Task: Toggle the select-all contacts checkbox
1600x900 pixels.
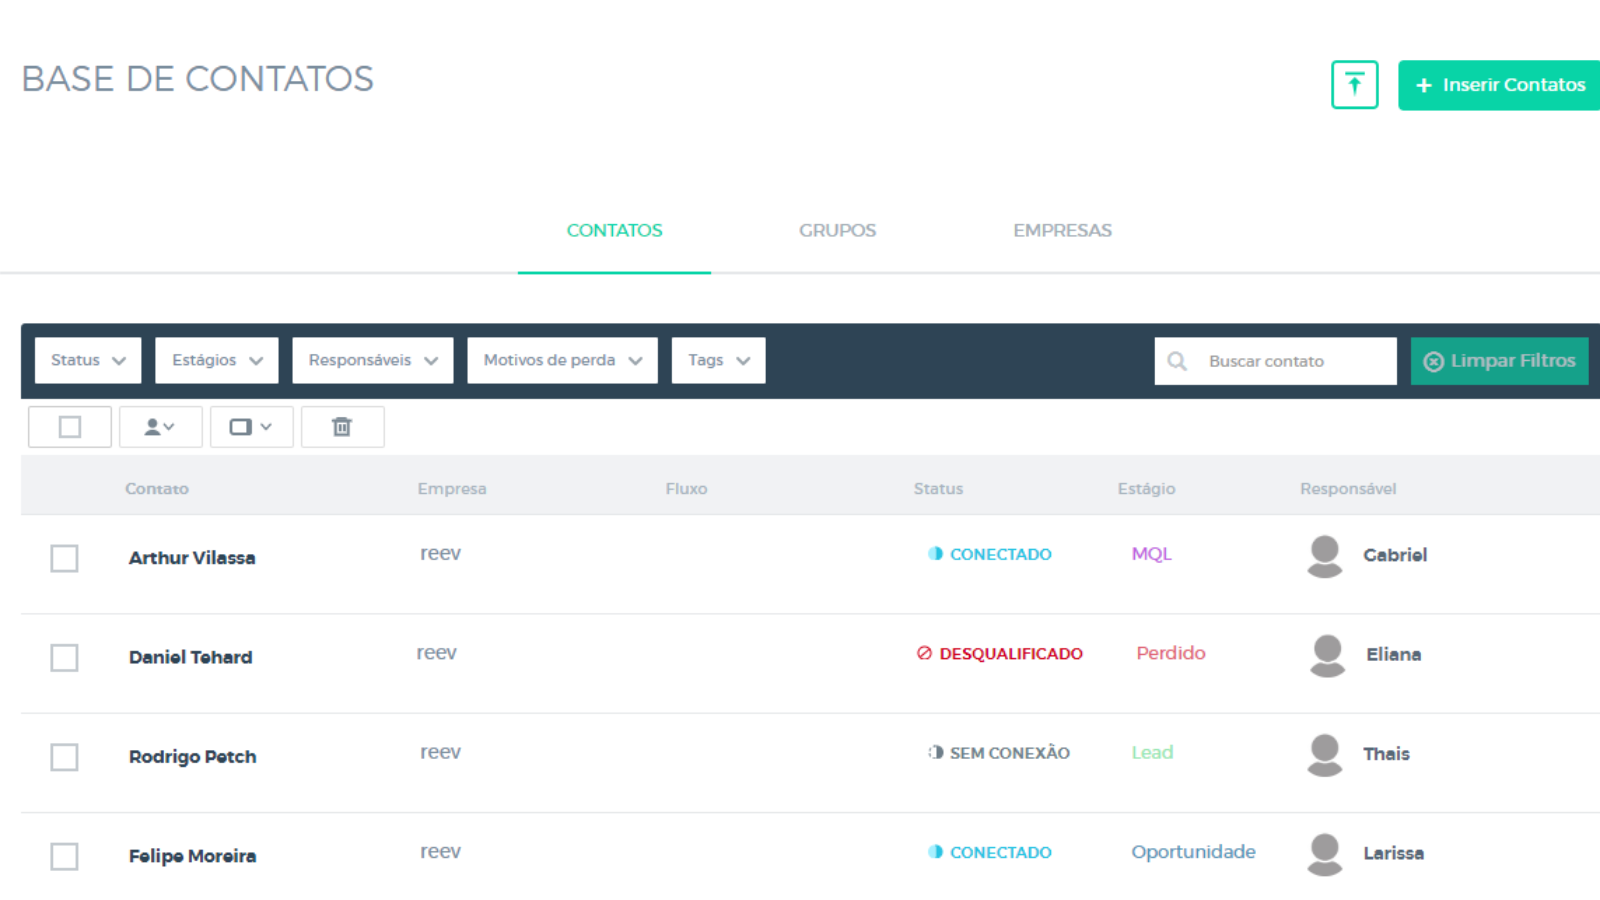Action: 70,427
